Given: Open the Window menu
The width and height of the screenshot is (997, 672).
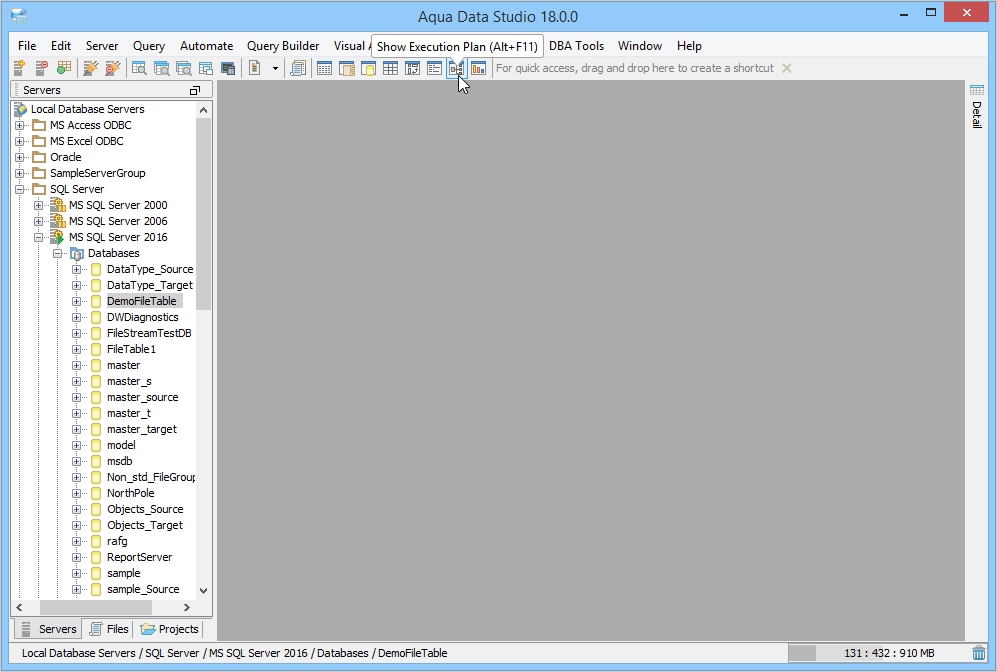Looking at the screenshot, I should 640,46.
